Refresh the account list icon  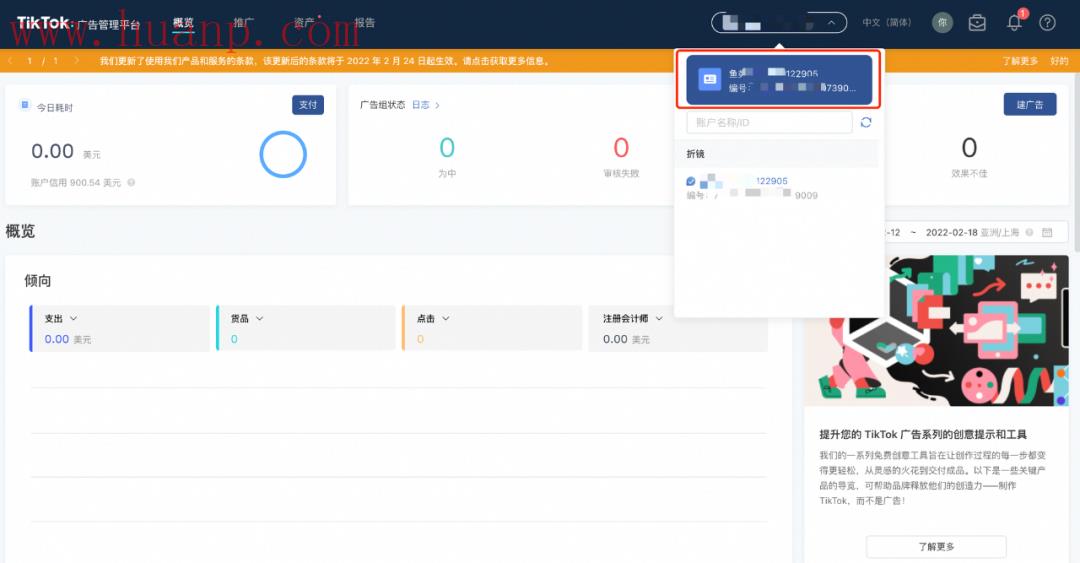tap(866, 123)
